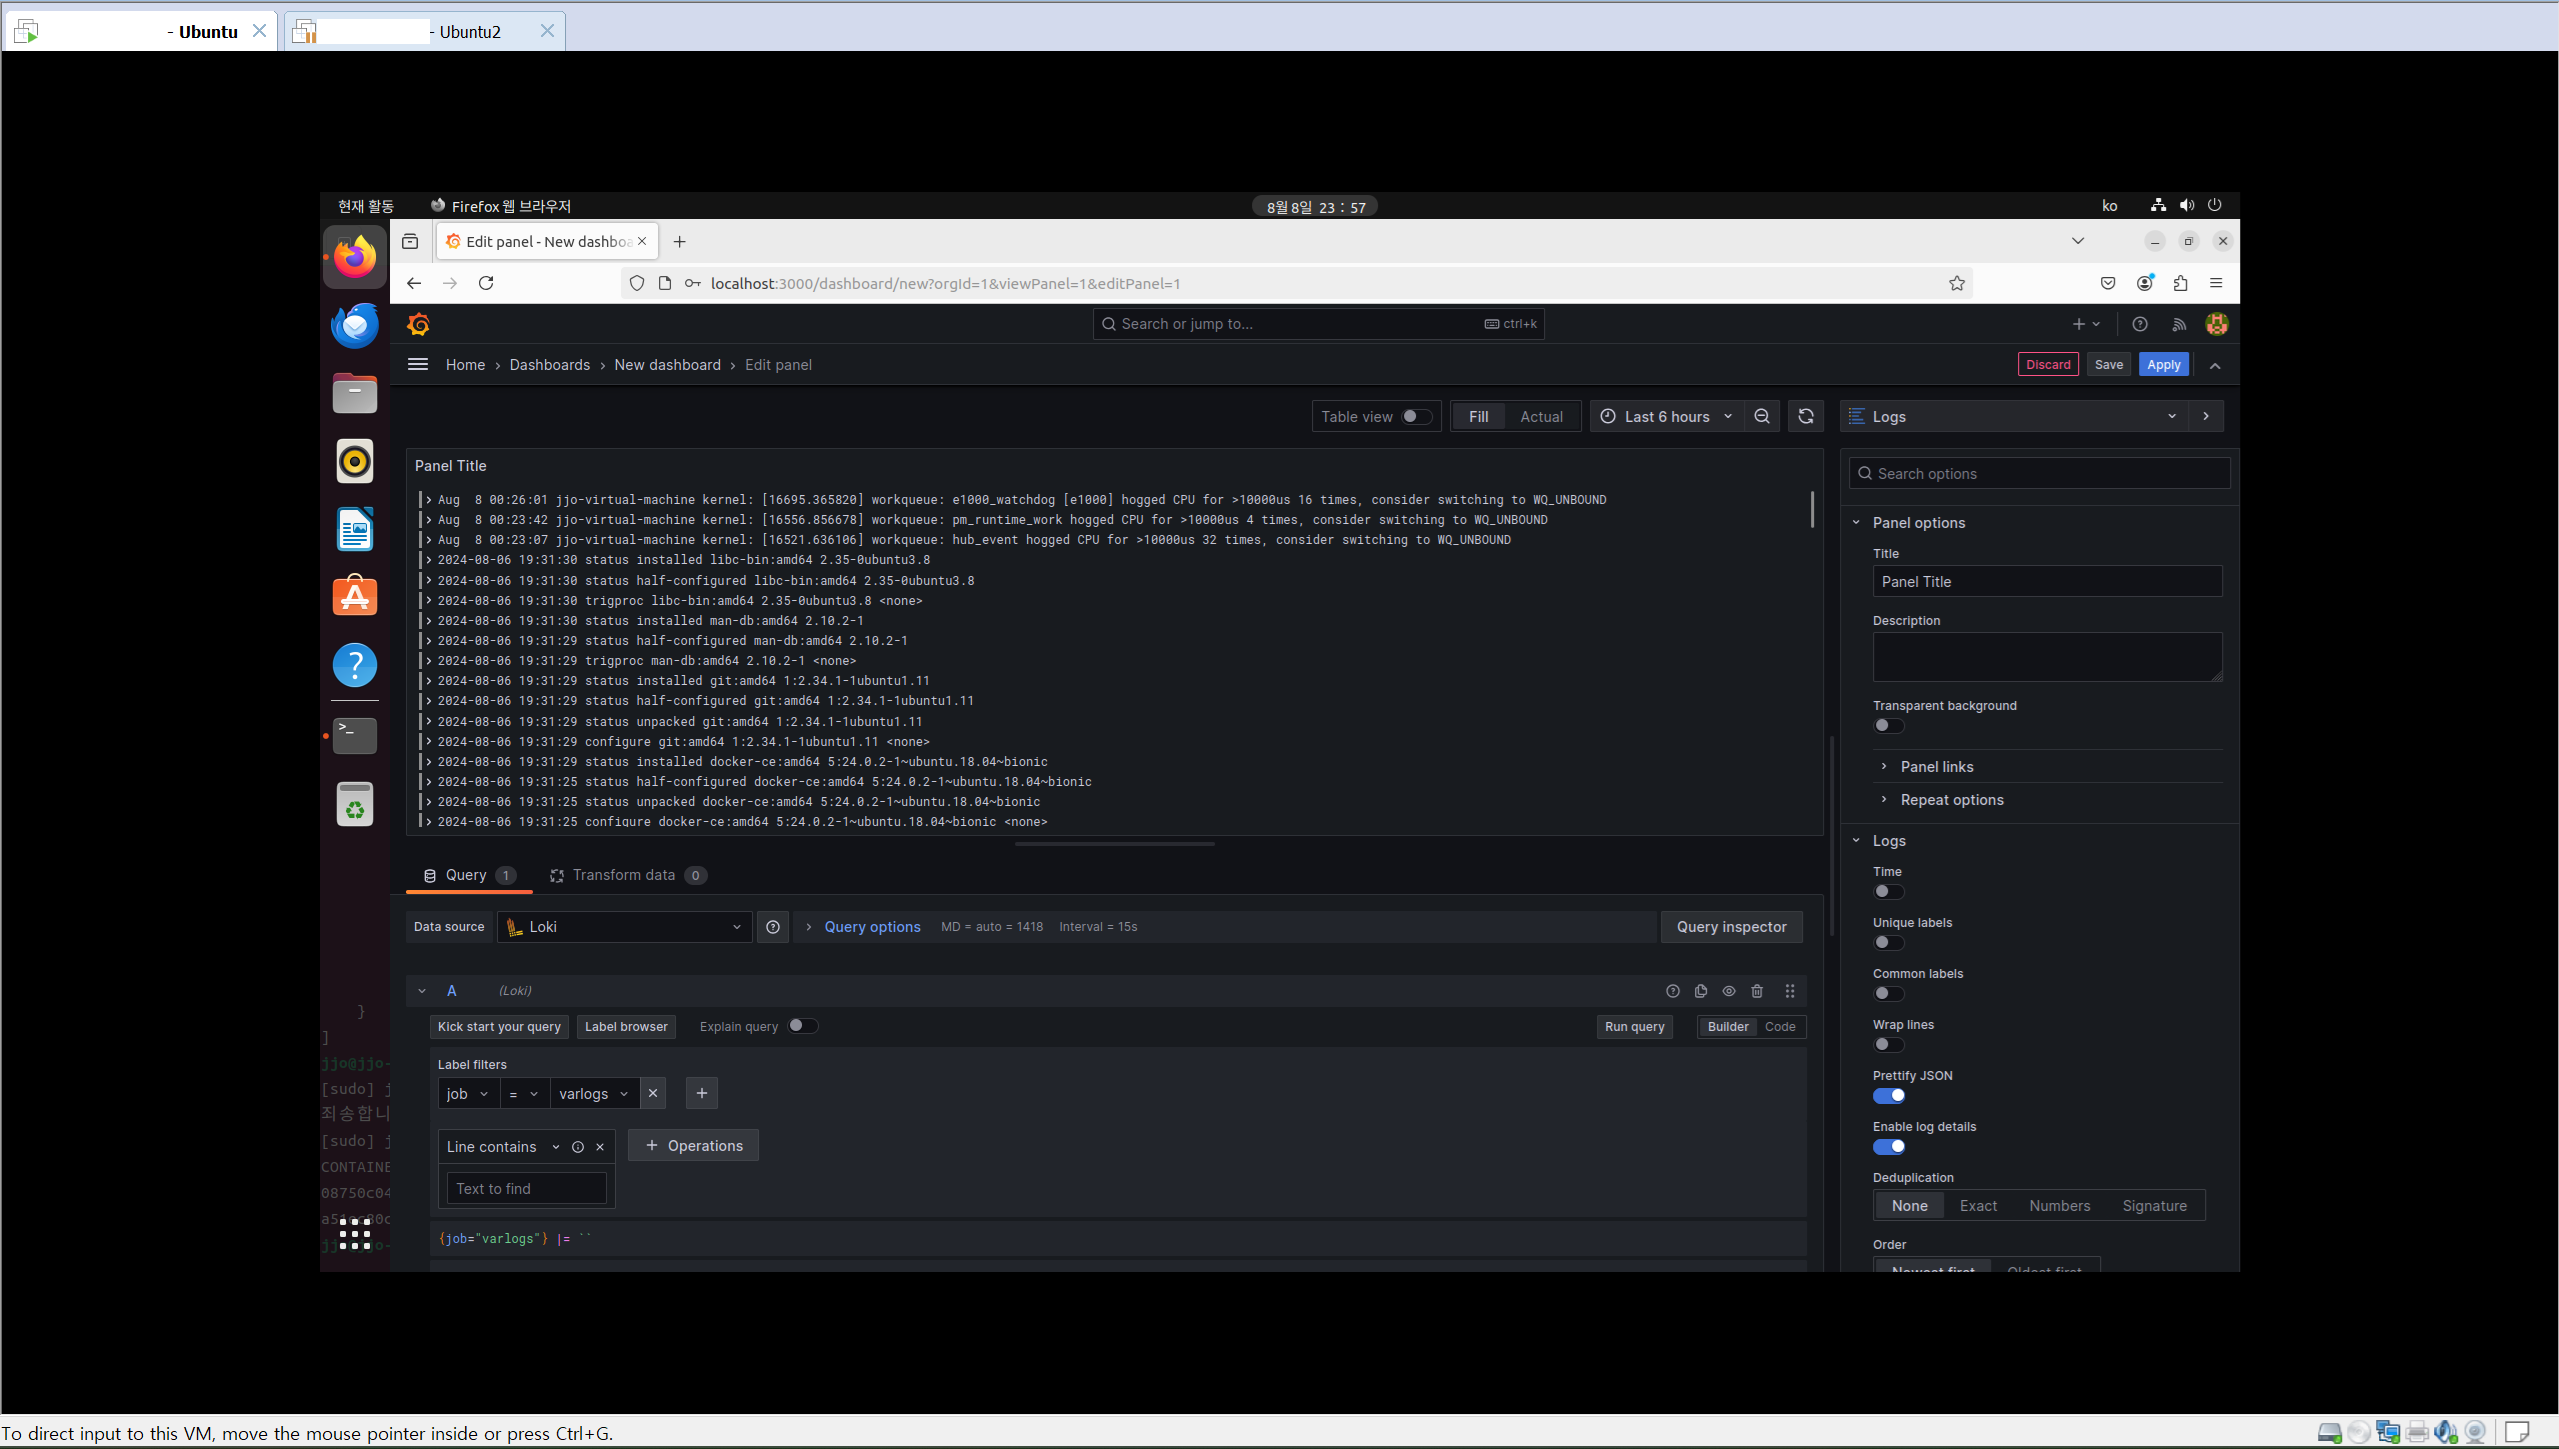Disable the Prettify JSON toggle

pos(1888,1096)
